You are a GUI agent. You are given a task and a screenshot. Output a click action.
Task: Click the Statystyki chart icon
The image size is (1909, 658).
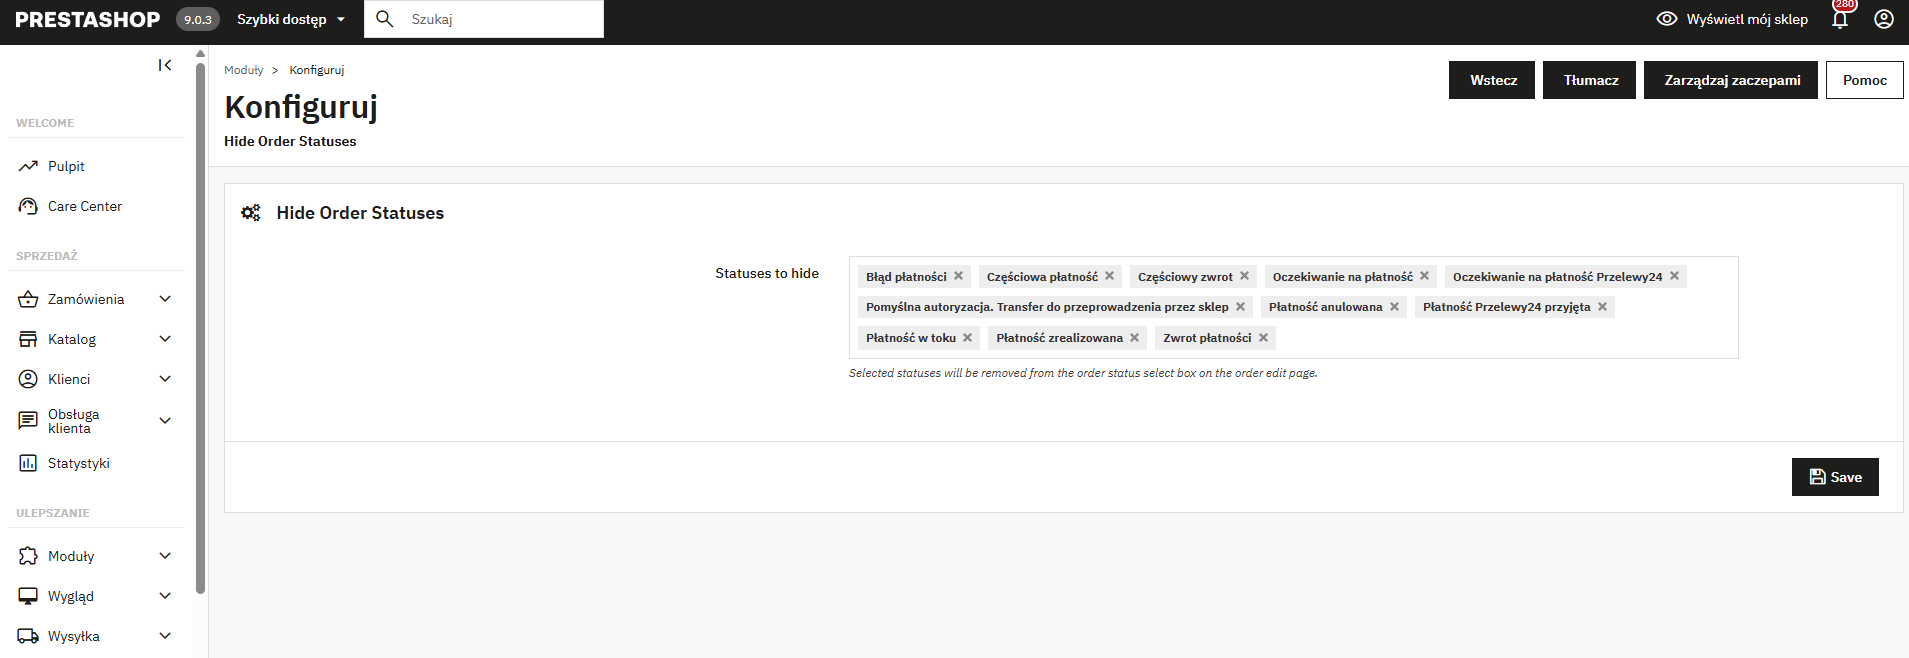point(28,463)
